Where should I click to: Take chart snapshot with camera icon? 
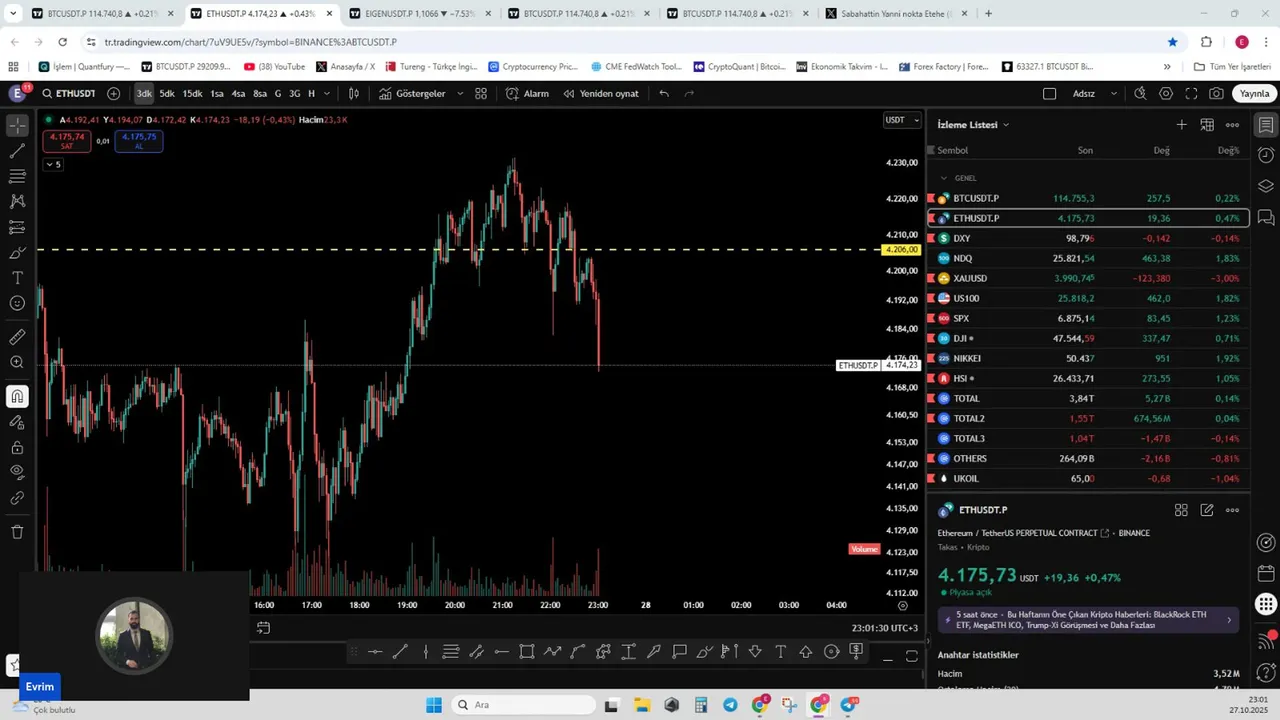point(1216,93)
